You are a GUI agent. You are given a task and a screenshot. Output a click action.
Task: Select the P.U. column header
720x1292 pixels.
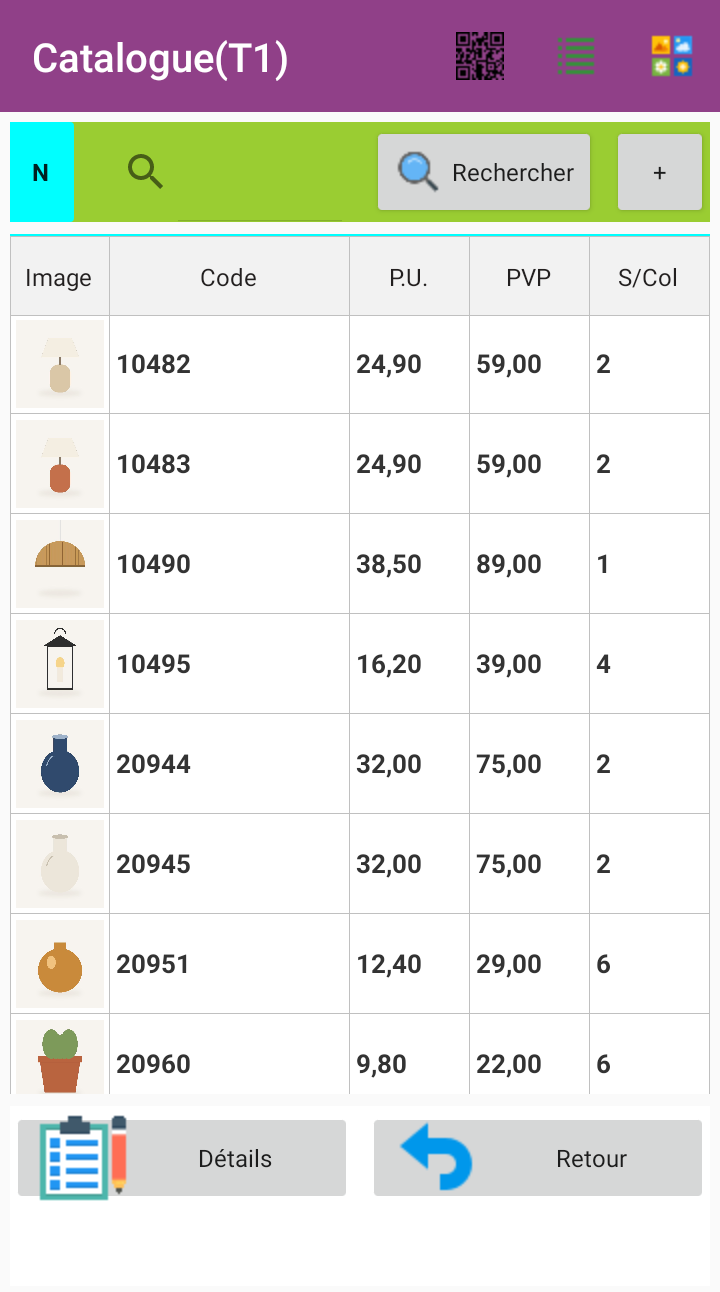pos(409,278)
